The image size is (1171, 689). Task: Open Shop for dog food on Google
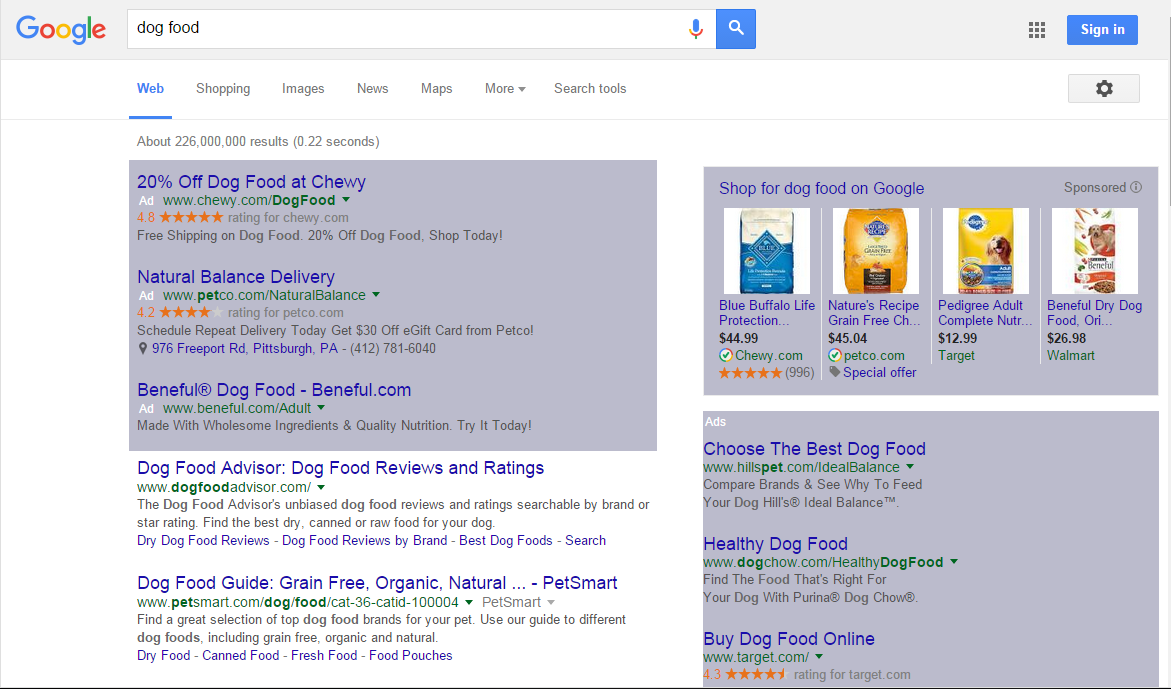(821, 189)
